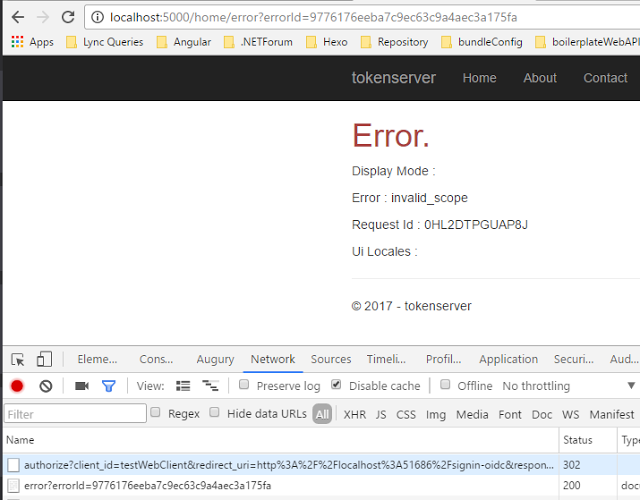Clear the network log with the clear icon
Image resolution: width=640 pixels, height=500 pixels.
click(x=46, y=386)
